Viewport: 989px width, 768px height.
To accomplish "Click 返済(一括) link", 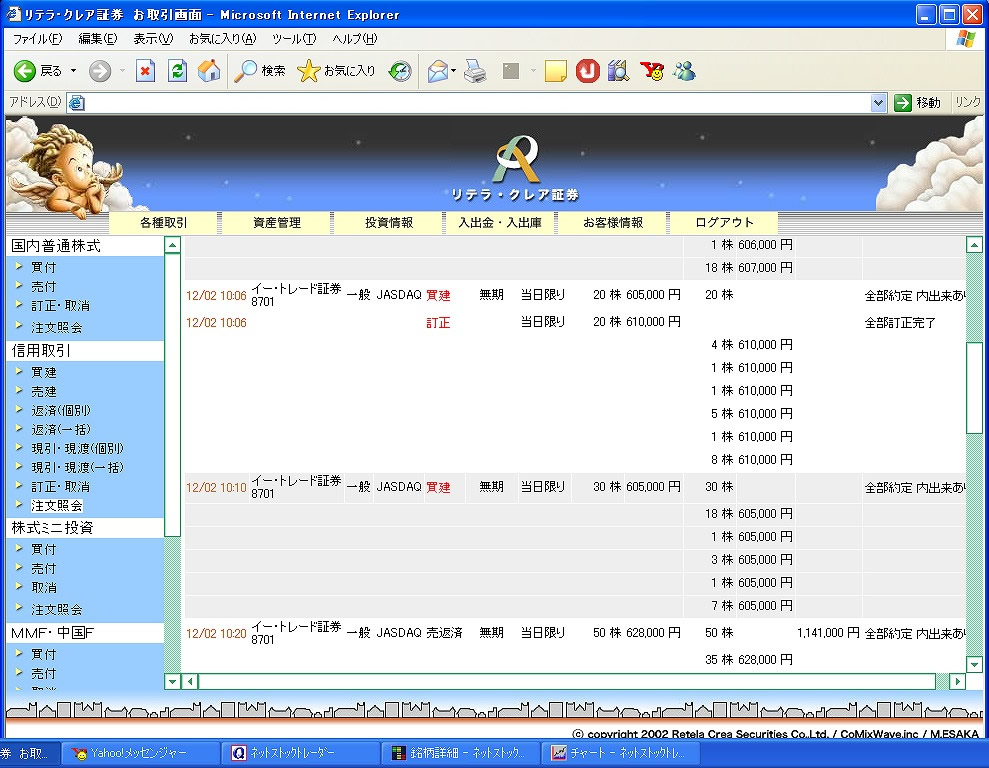I will 61,429.
